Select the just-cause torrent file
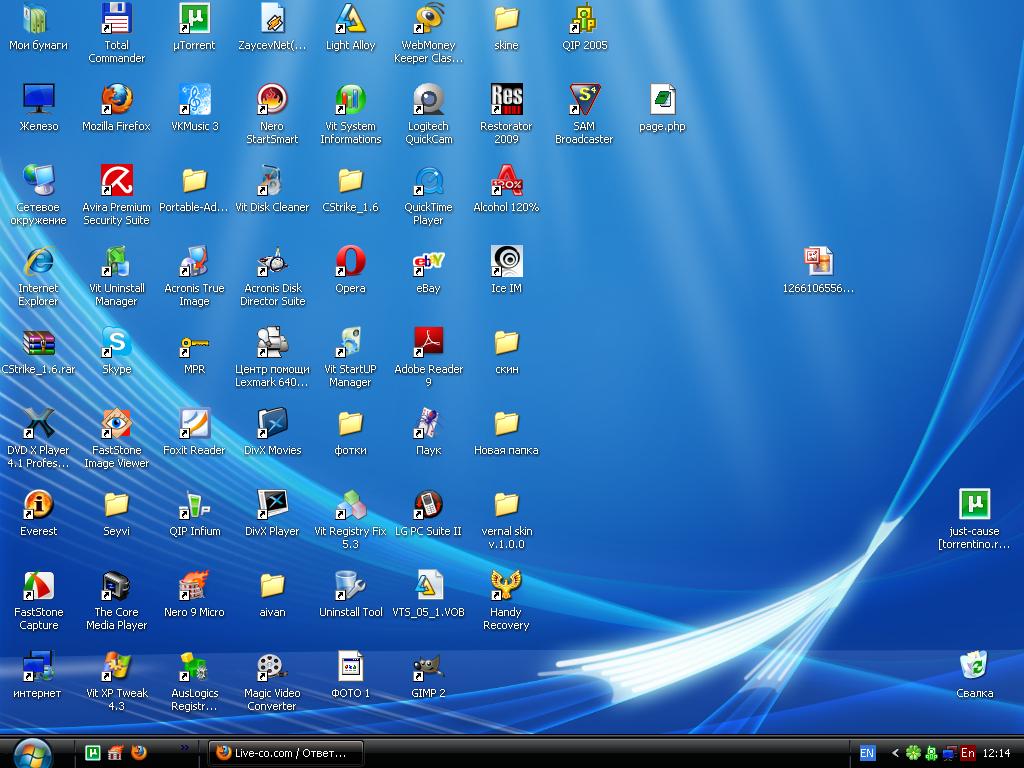This screenshot has width=1024, height=768. (x=974, y=505)
